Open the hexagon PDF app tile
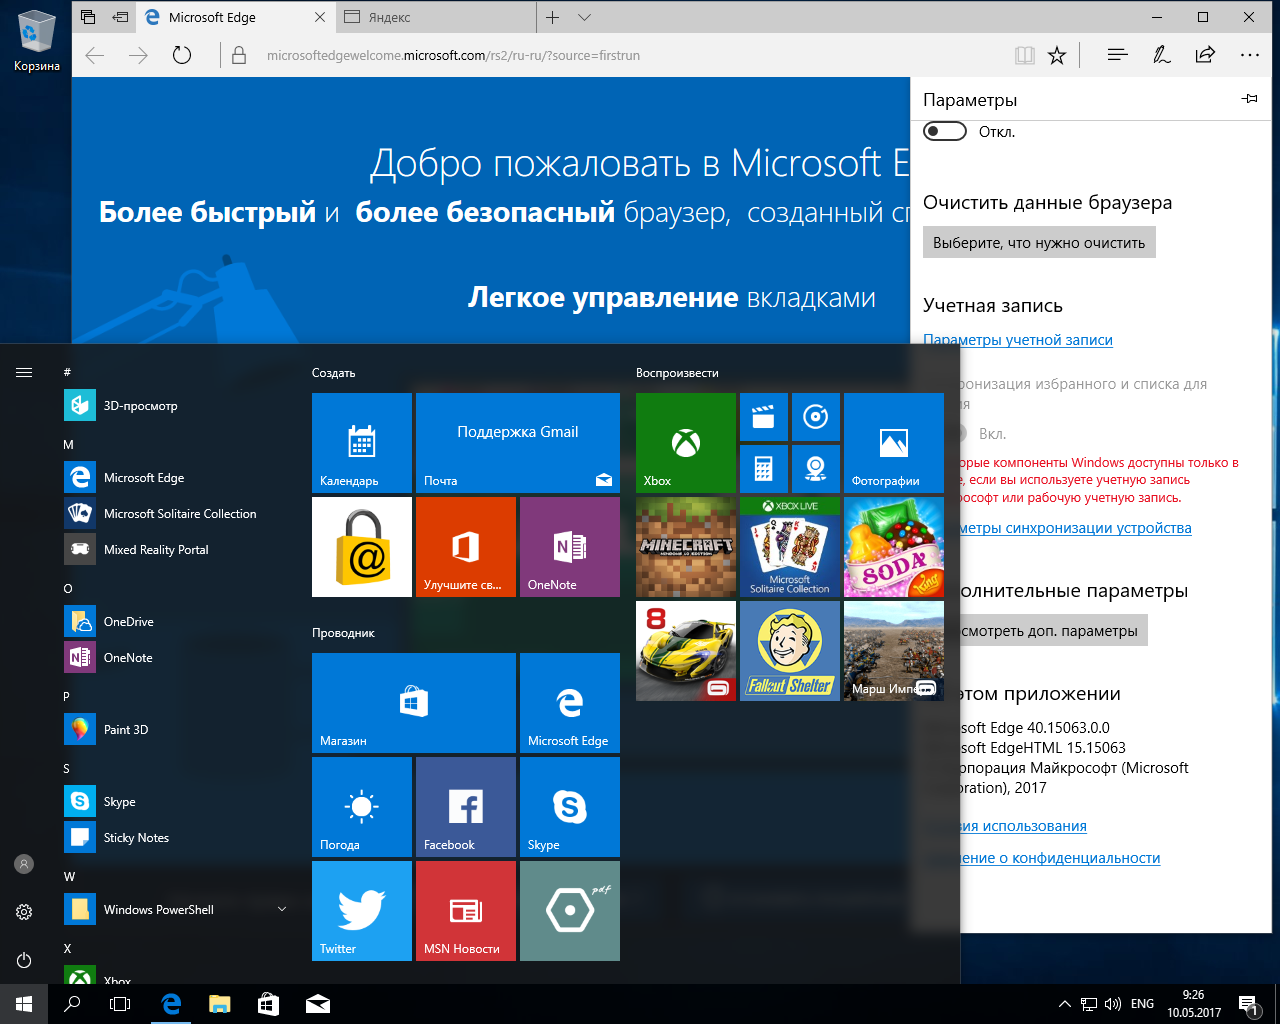 coord(570,911)
